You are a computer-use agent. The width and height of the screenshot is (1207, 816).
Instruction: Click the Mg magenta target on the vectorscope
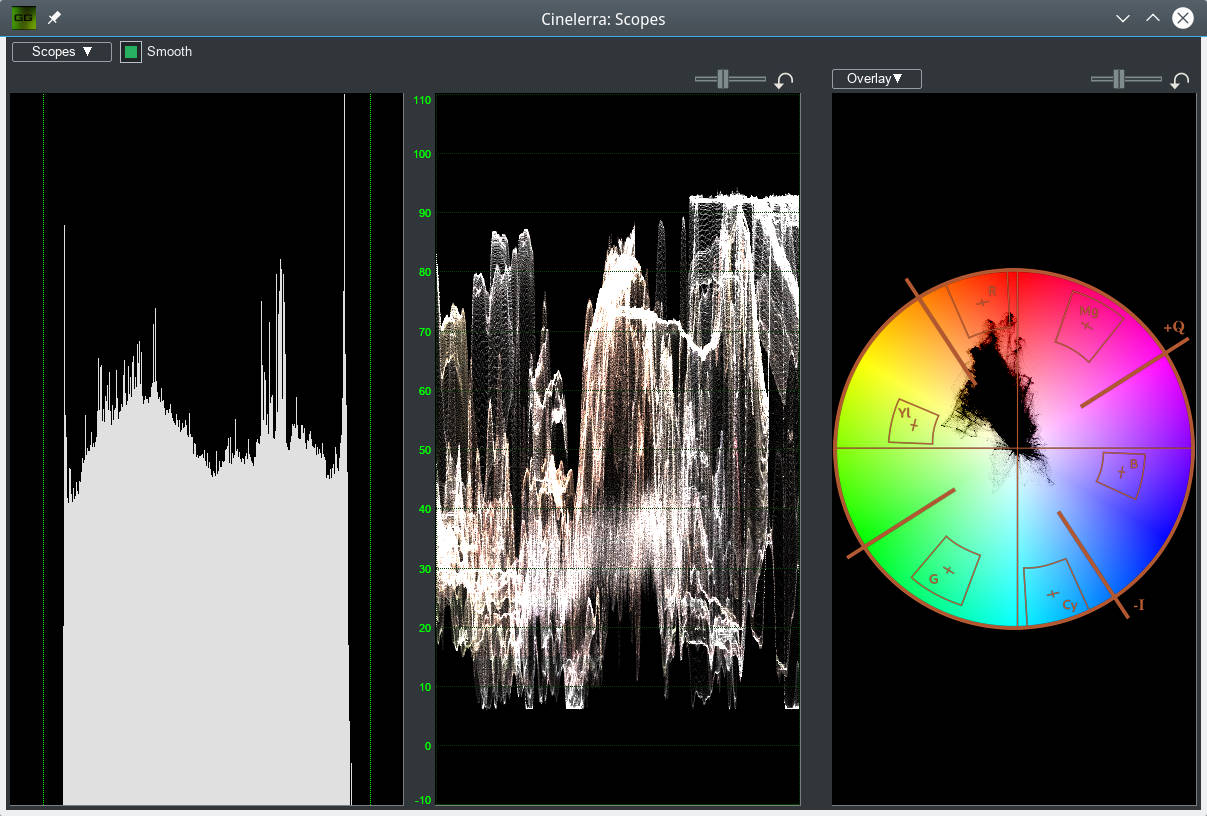[x=1088, y=325]
